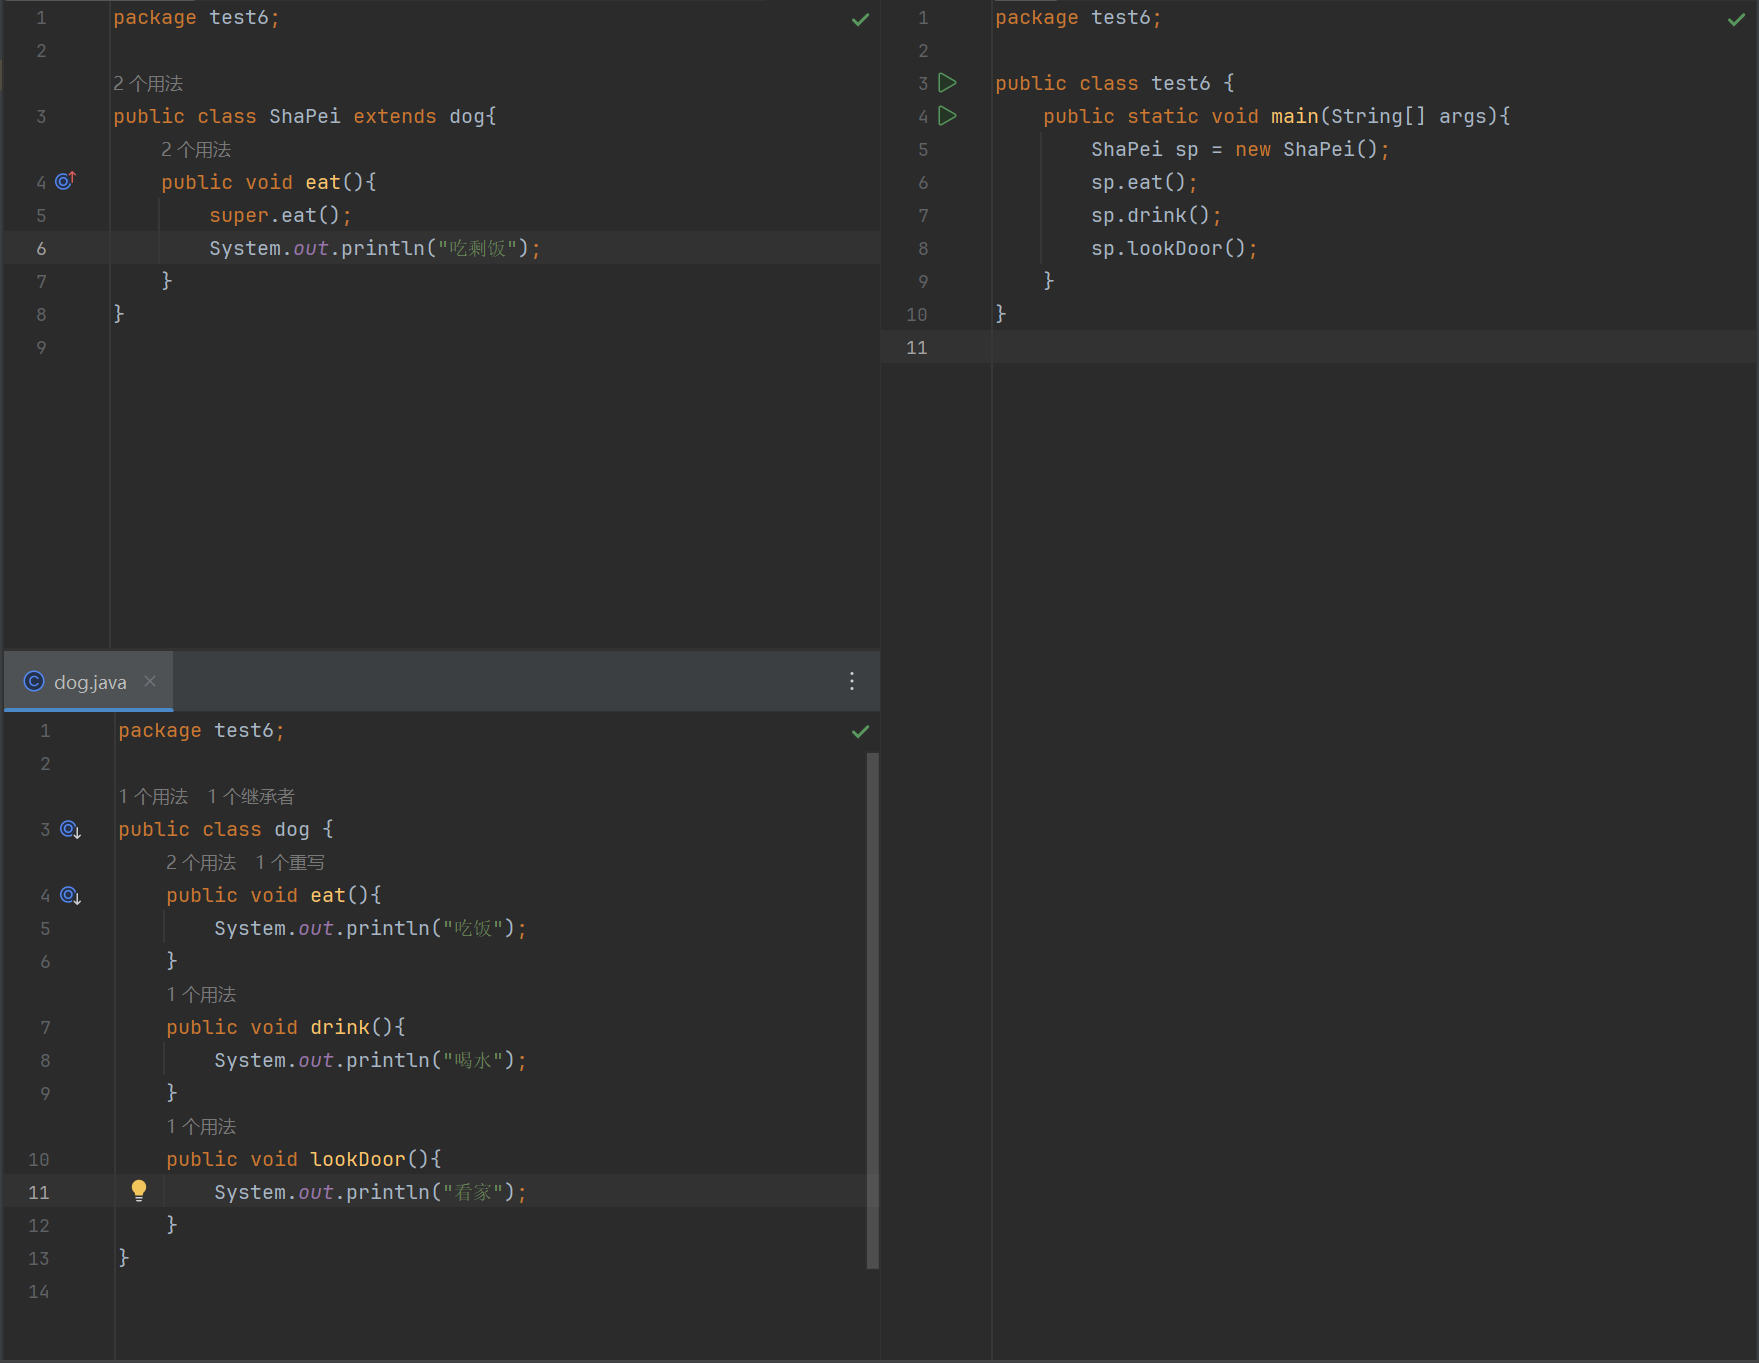The image size is (1759, 1363).
Task: Click the "吃剩饭" string literal
Action: click(476, 248)
